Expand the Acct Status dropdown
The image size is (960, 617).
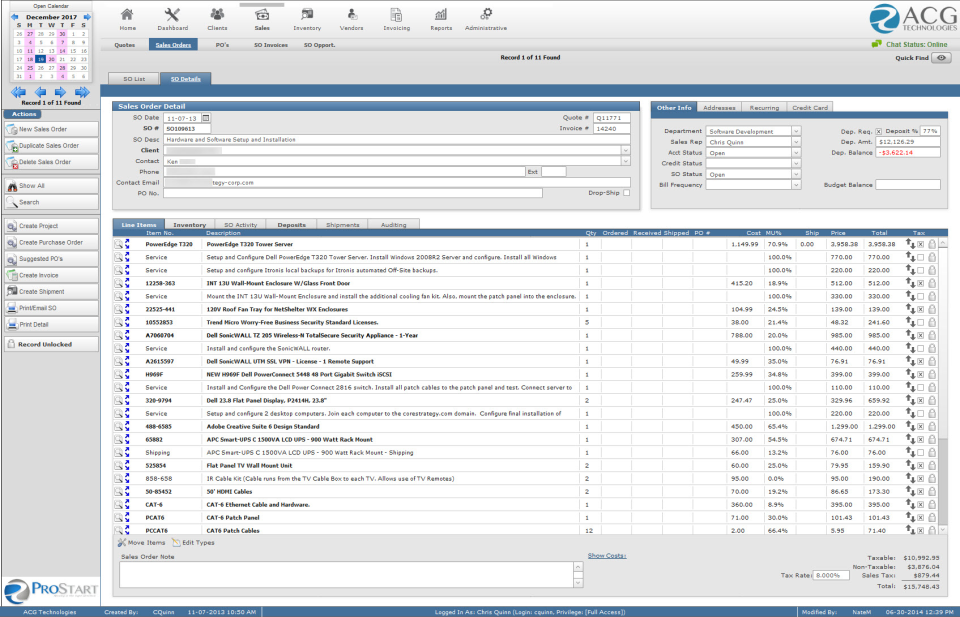(x=796, y=152)
